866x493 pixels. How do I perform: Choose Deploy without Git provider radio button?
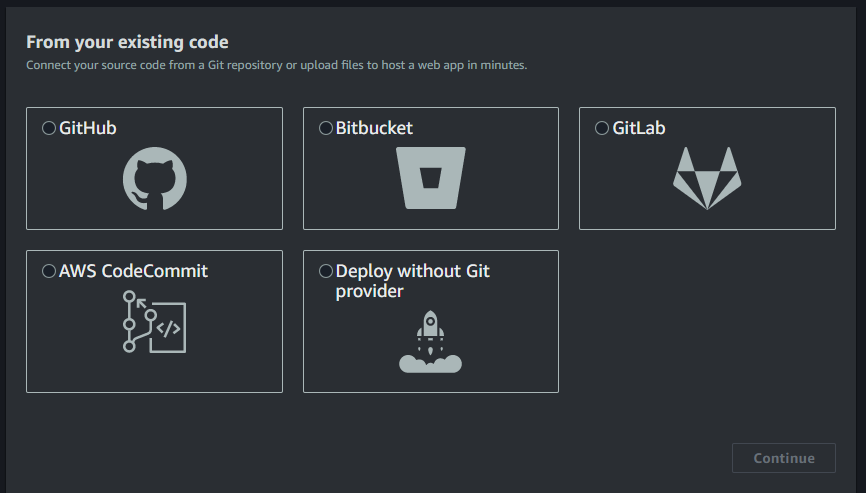(326, 271)
